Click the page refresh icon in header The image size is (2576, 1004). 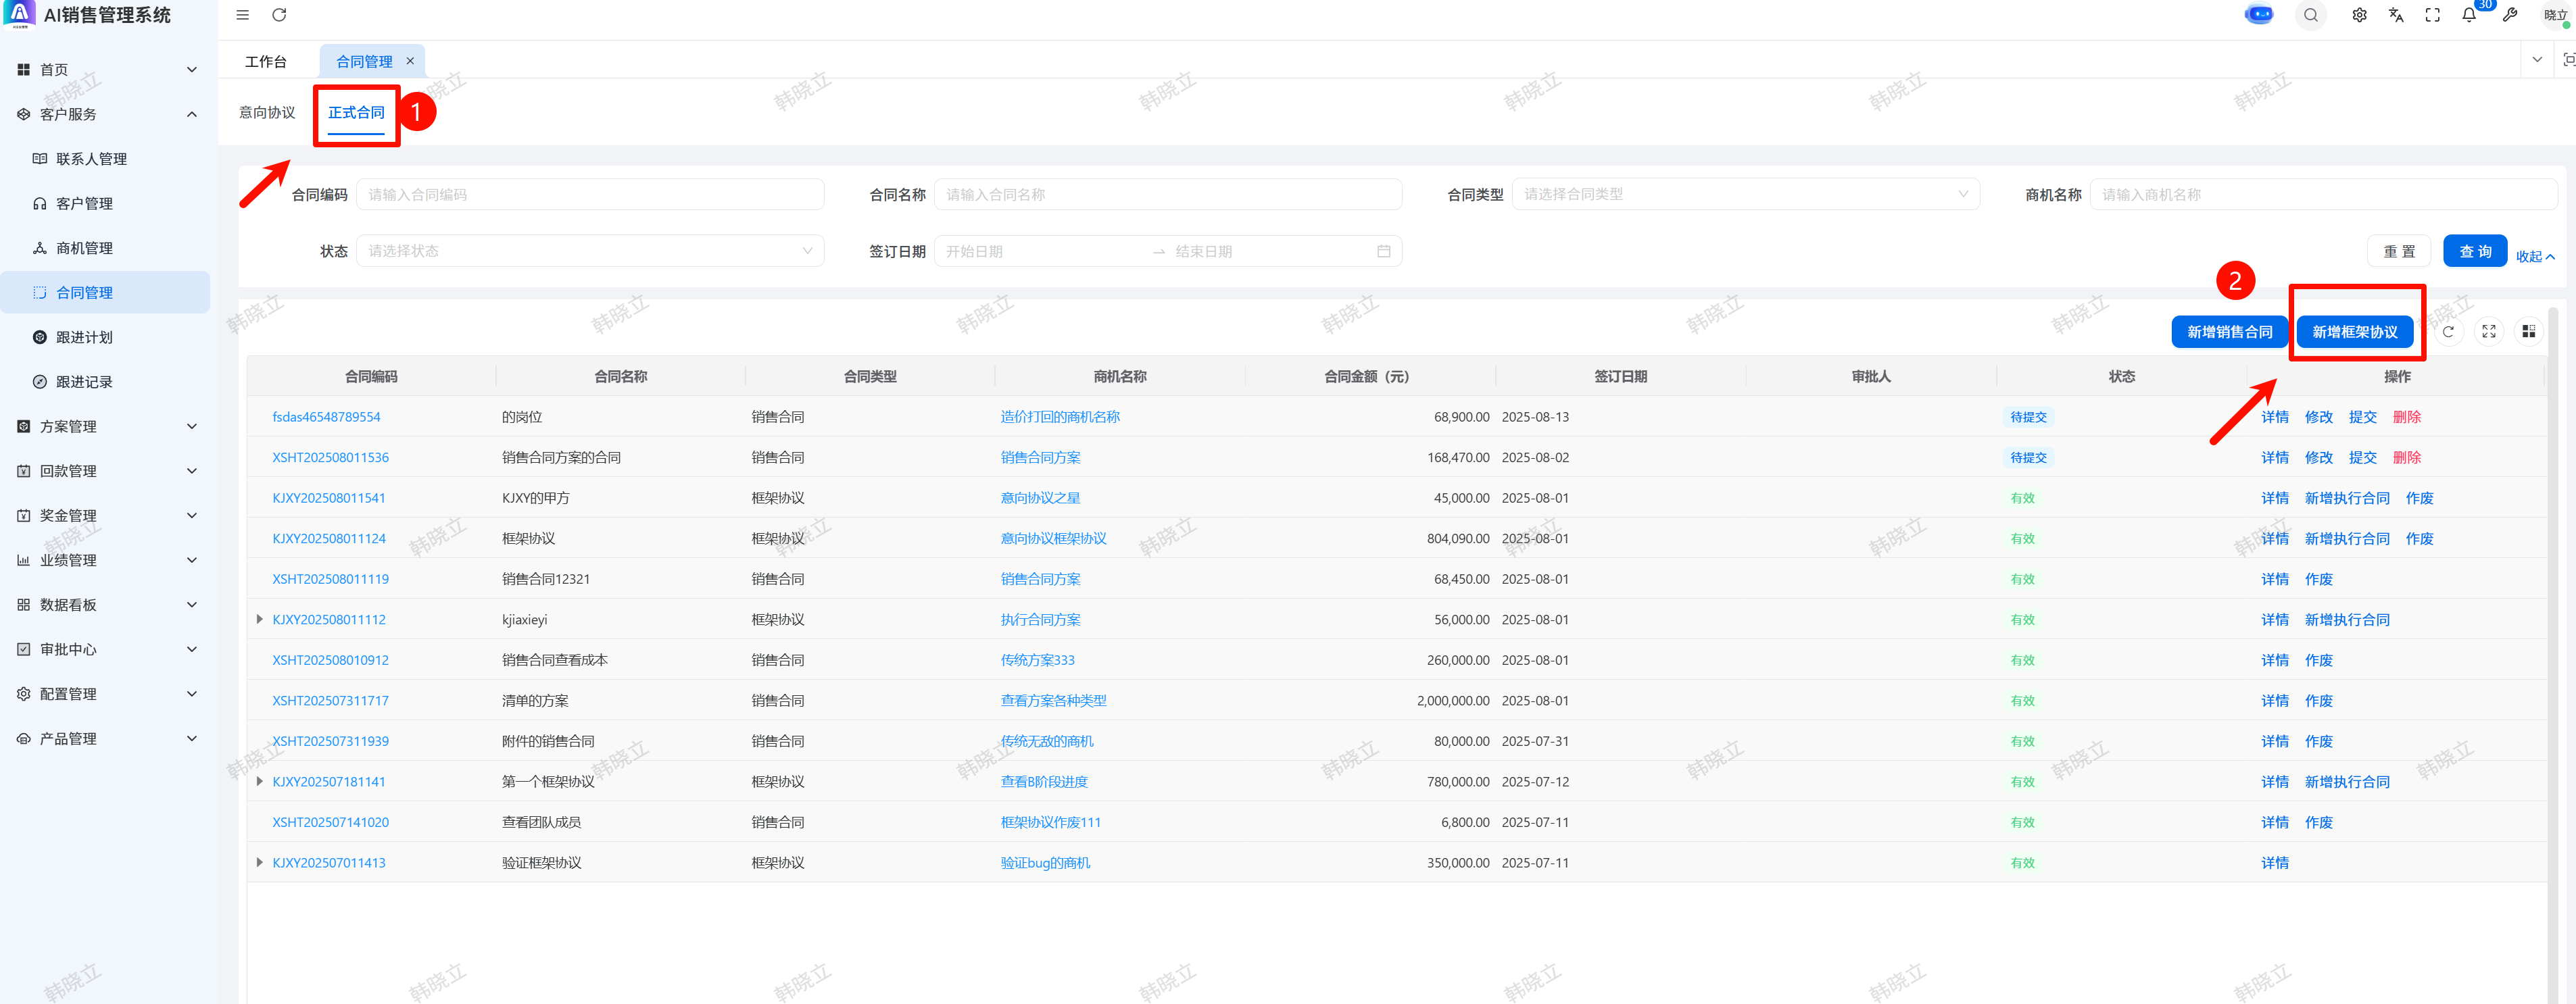[279, 15]
